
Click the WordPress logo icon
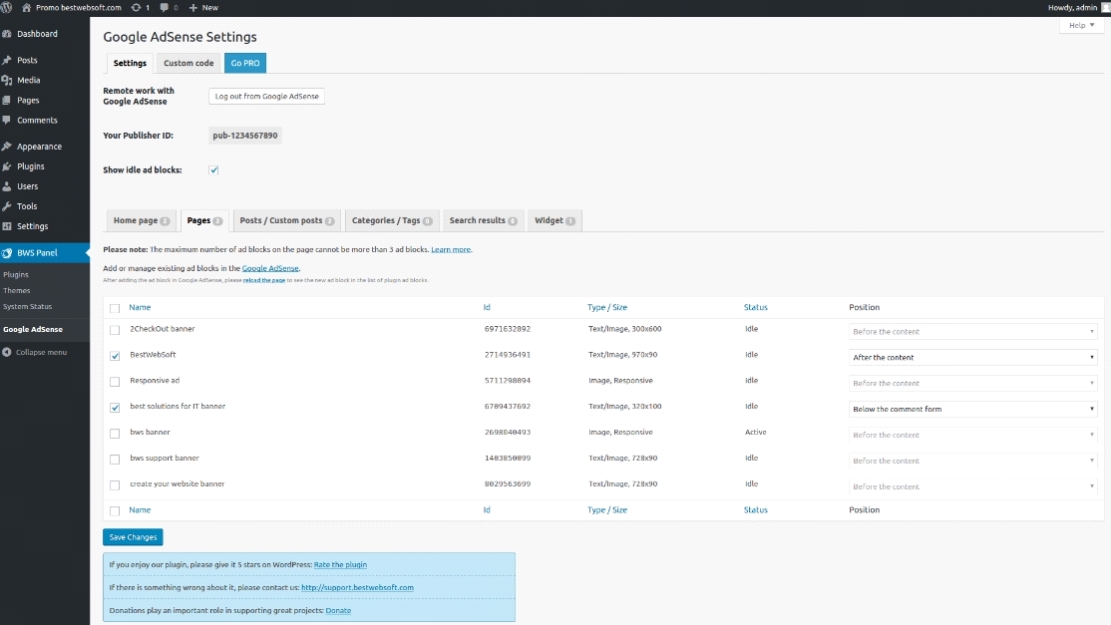[6, 8]
